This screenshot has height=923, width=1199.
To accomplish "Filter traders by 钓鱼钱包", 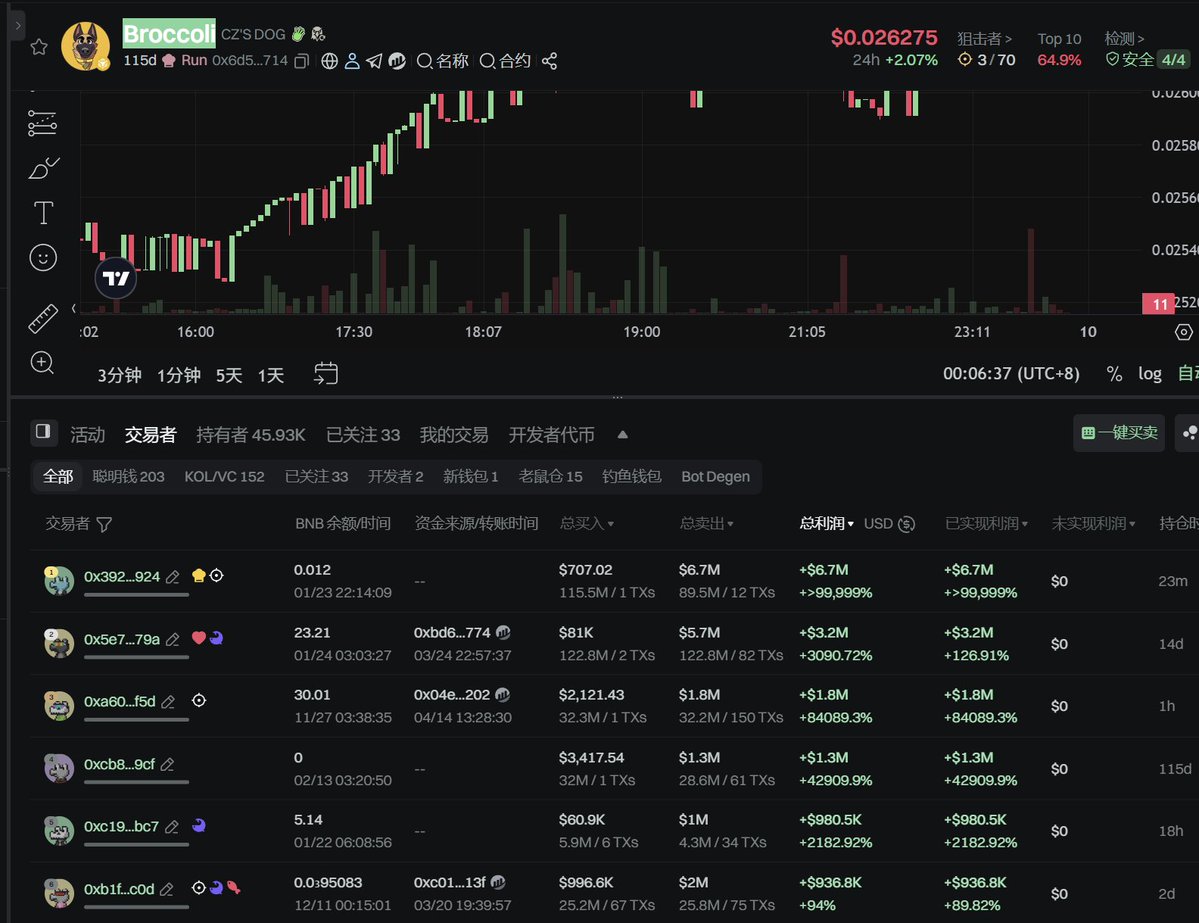I will tap(632, 476).
